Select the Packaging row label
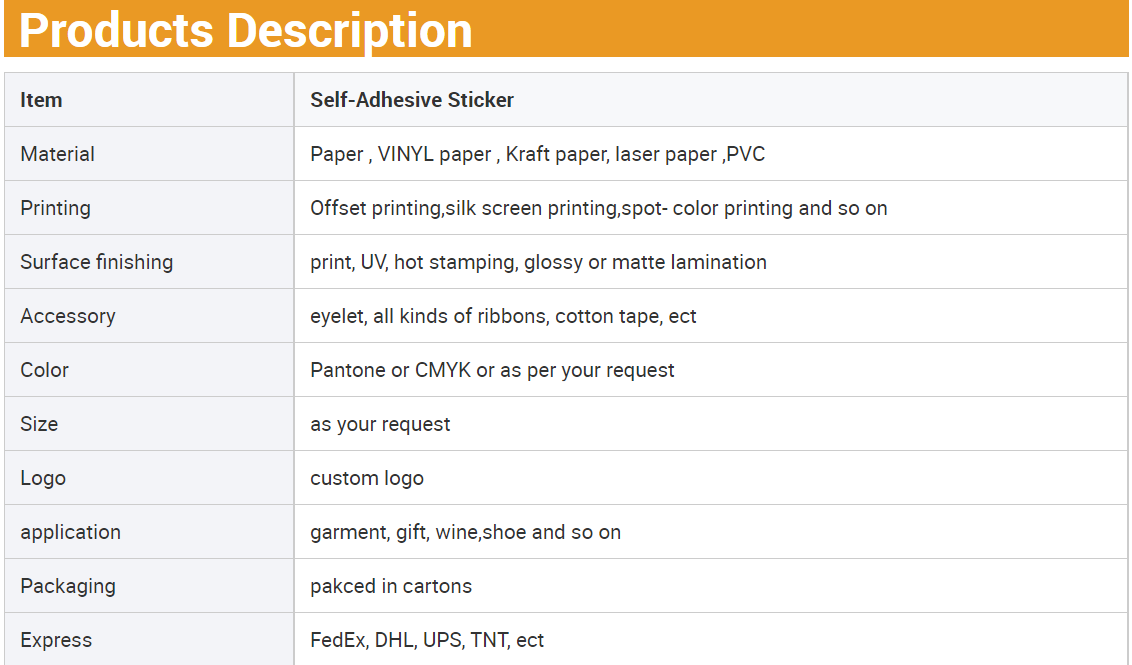 click(x=67, y=586)
